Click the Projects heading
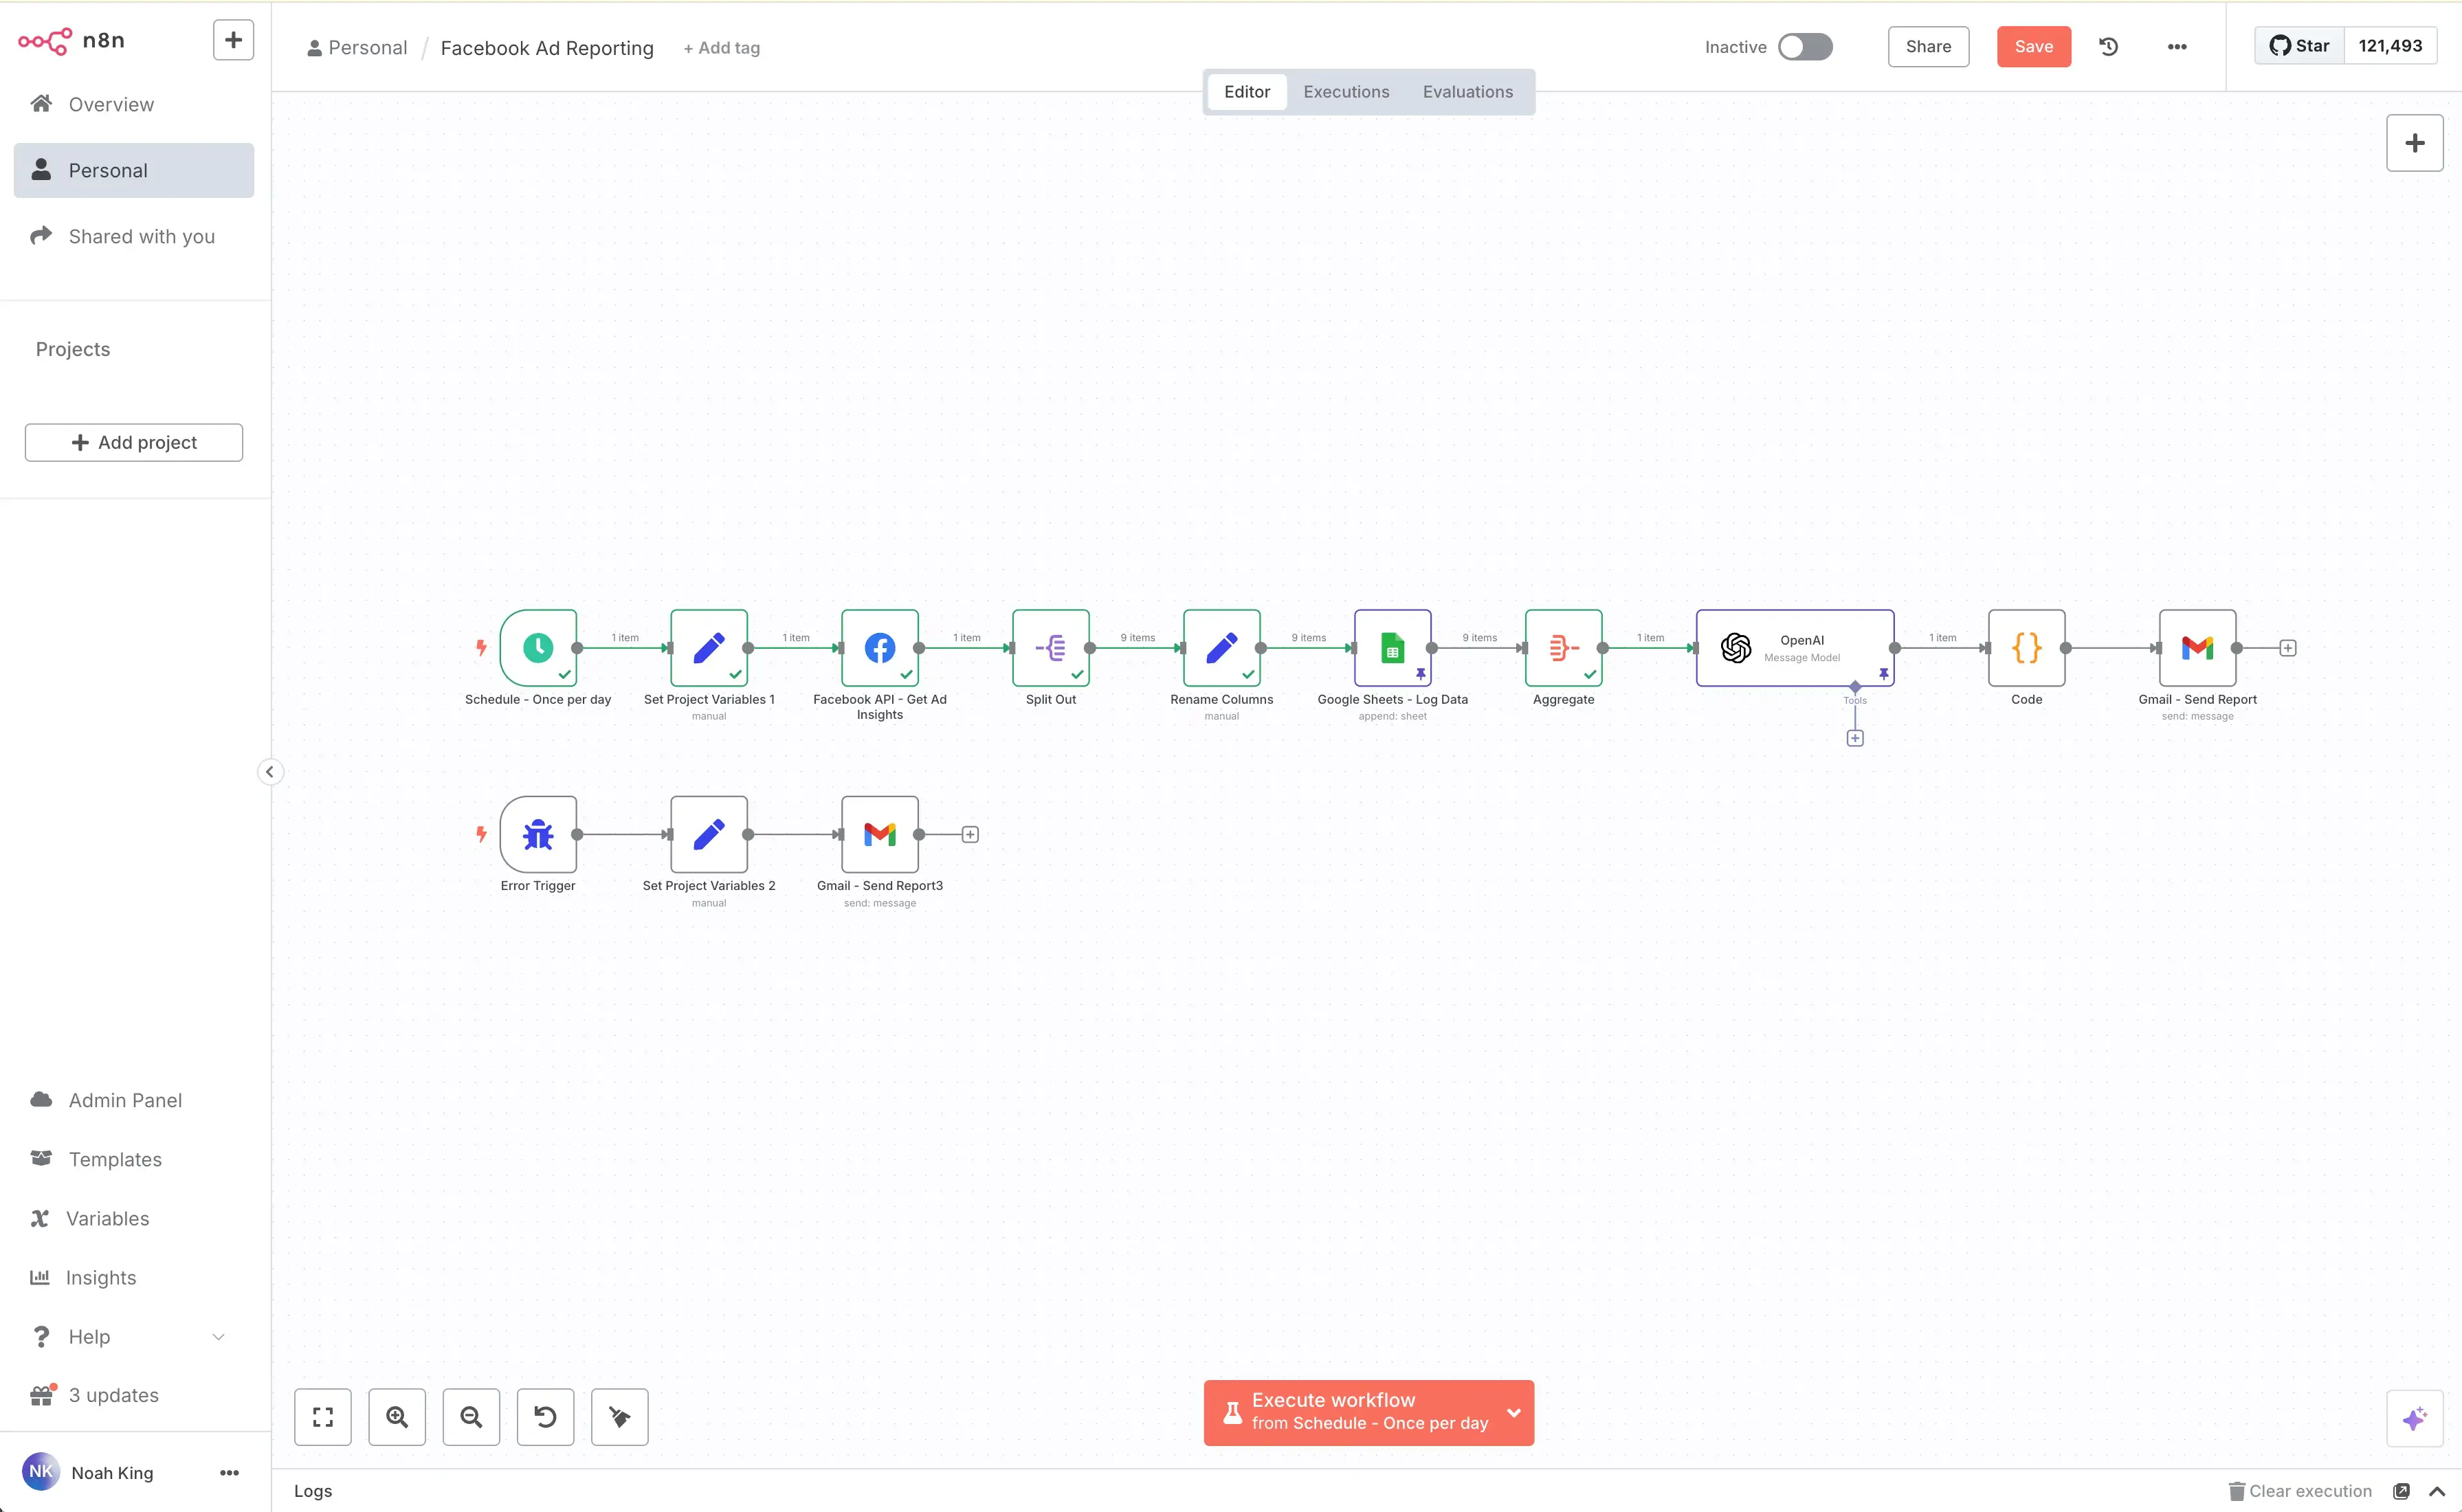Screen dimensions: 2462x1512 pos(73,349)
